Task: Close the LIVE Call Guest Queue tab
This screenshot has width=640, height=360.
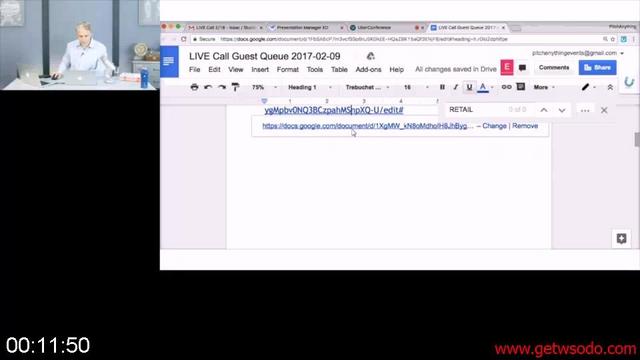Action: click(503, 27)
